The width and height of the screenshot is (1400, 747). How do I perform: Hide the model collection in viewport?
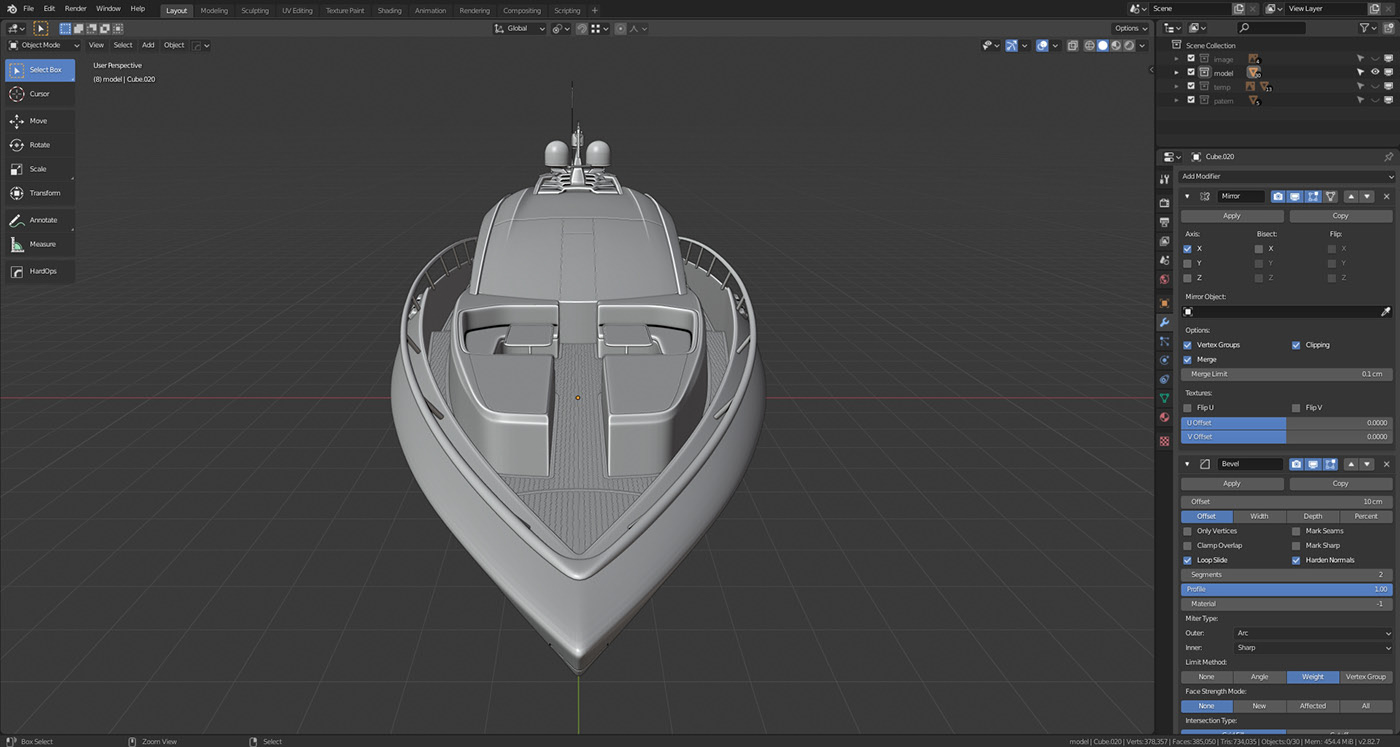(x=1375, y=71)
